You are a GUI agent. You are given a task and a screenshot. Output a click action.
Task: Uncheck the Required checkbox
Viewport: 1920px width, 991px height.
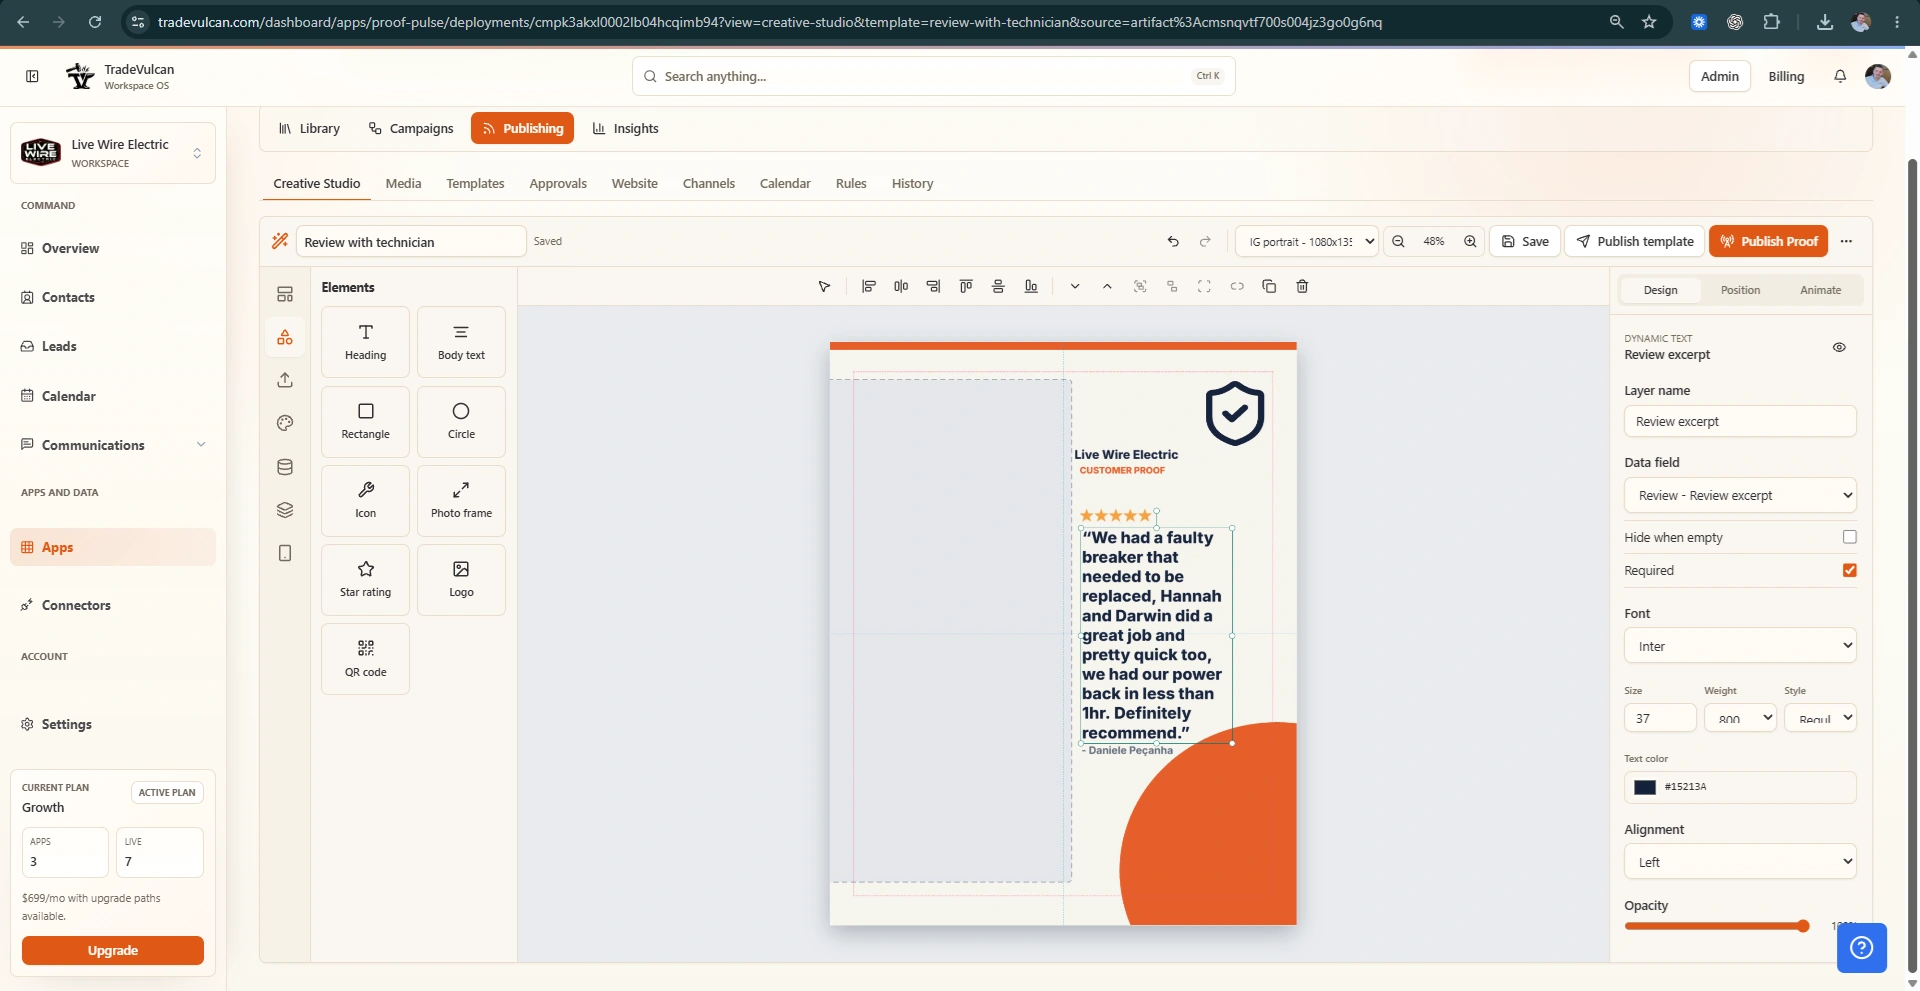(x=1850, y=570)
